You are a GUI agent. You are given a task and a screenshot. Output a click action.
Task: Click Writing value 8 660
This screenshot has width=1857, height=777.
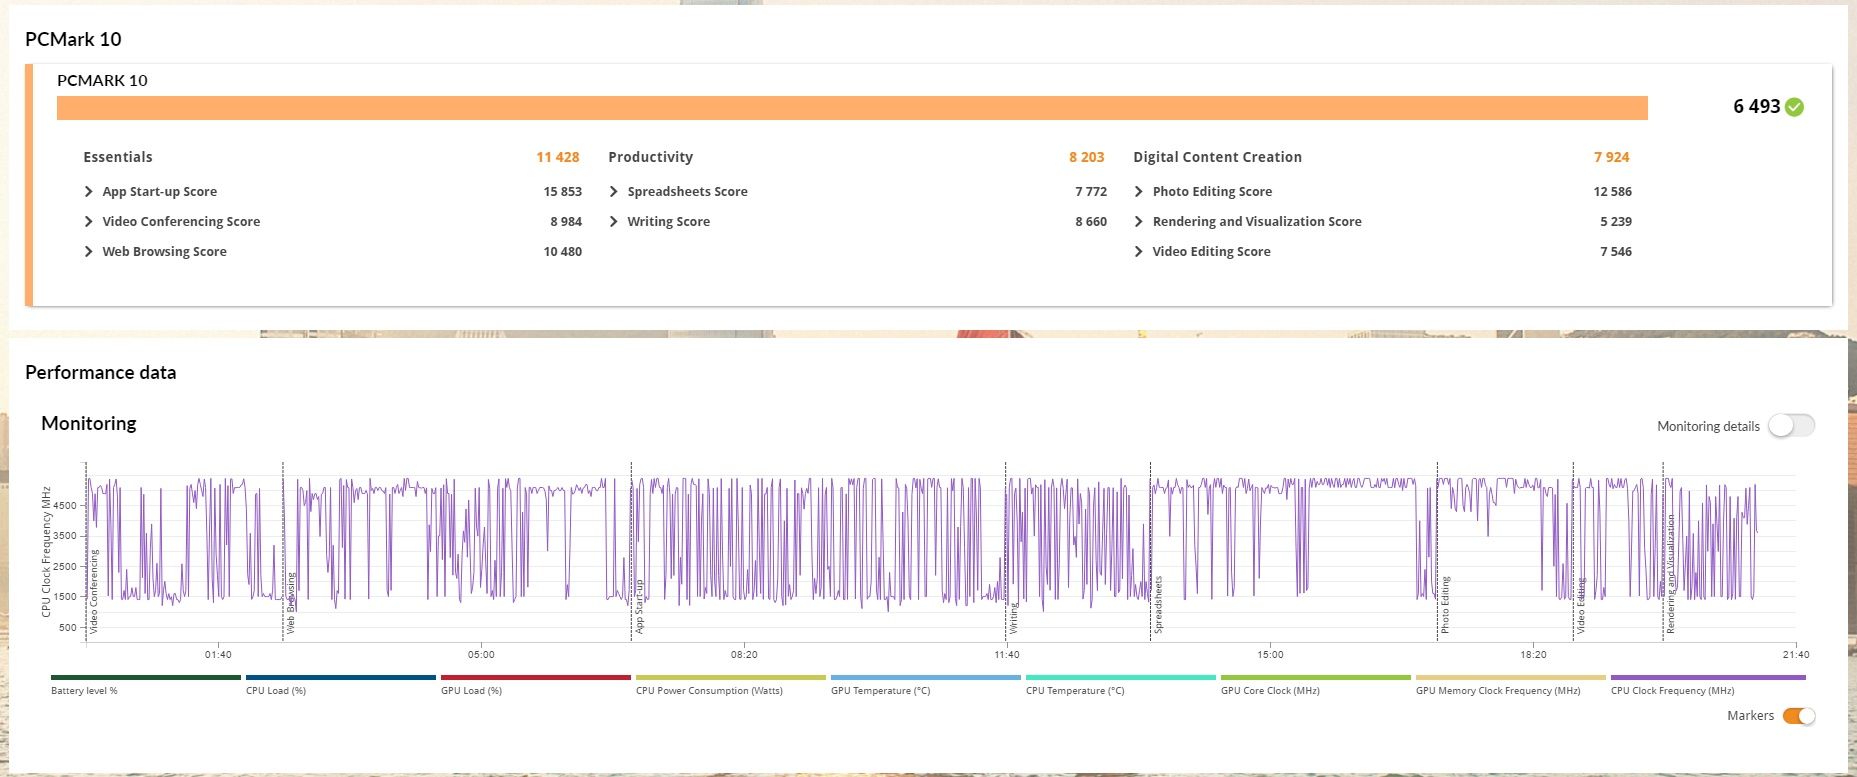1091,222
